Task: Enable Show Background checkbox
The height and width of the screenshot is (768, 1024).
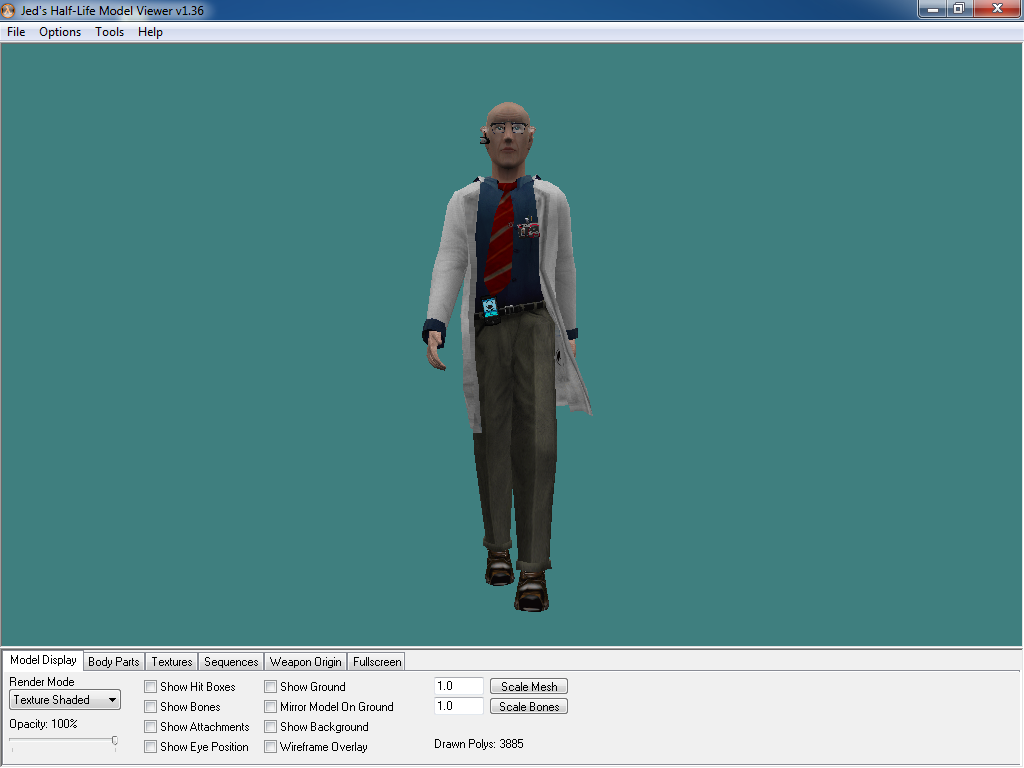Action: [x=270, y=727]
